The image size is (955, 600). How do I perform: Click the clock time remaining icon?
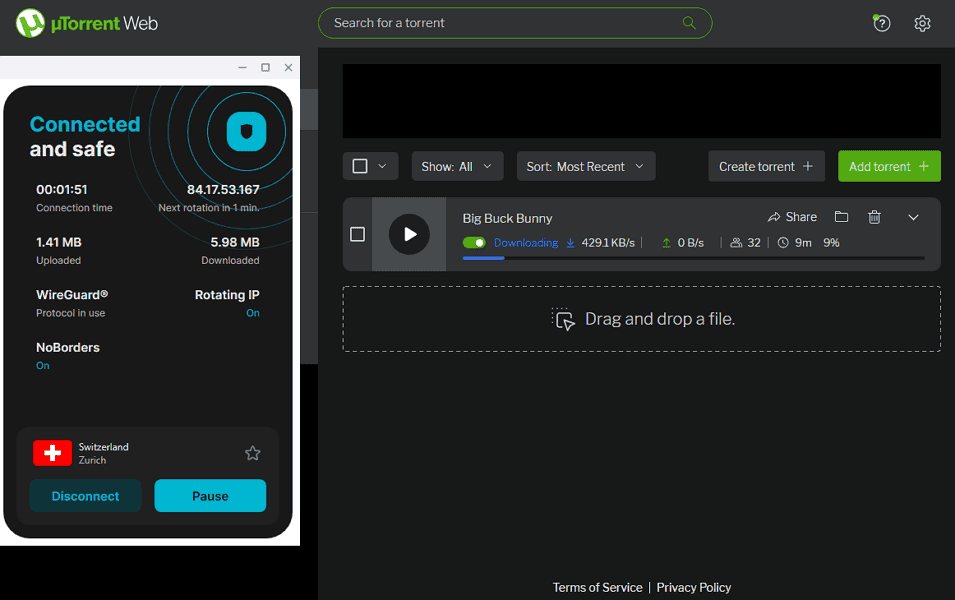(783, 242)
